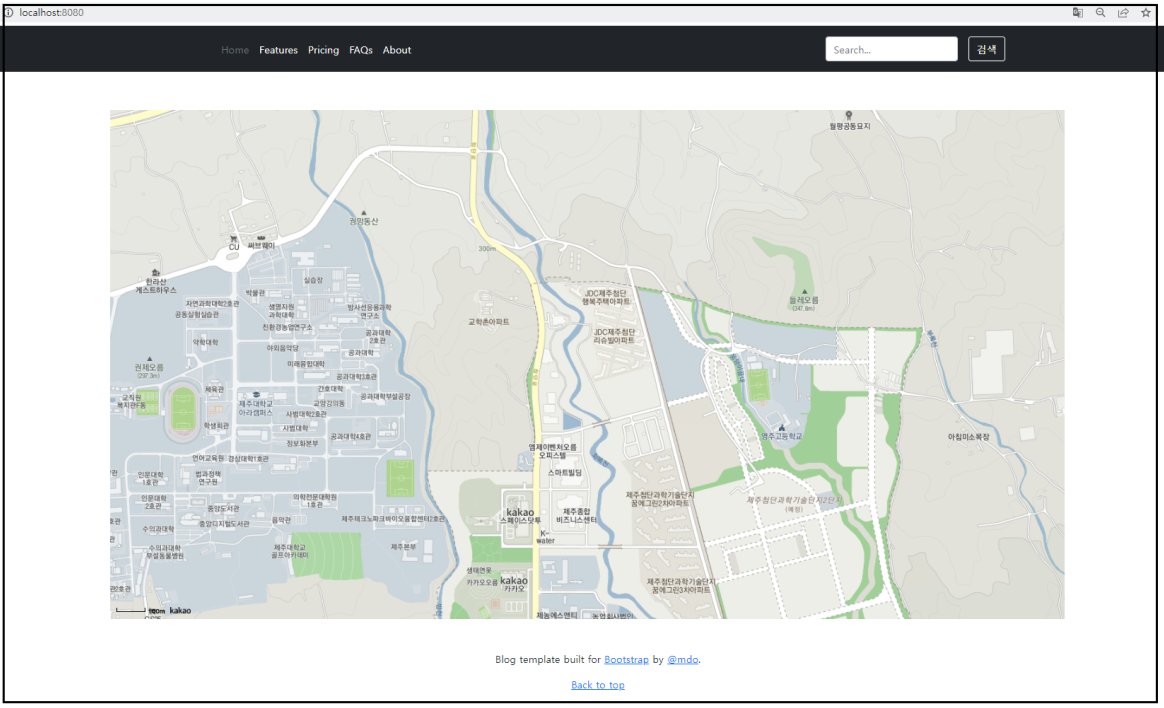This screenshot has height=708, width=1164.
Task: Click the kakao 스페이스닷투 label on map
Action: [520, 516]
